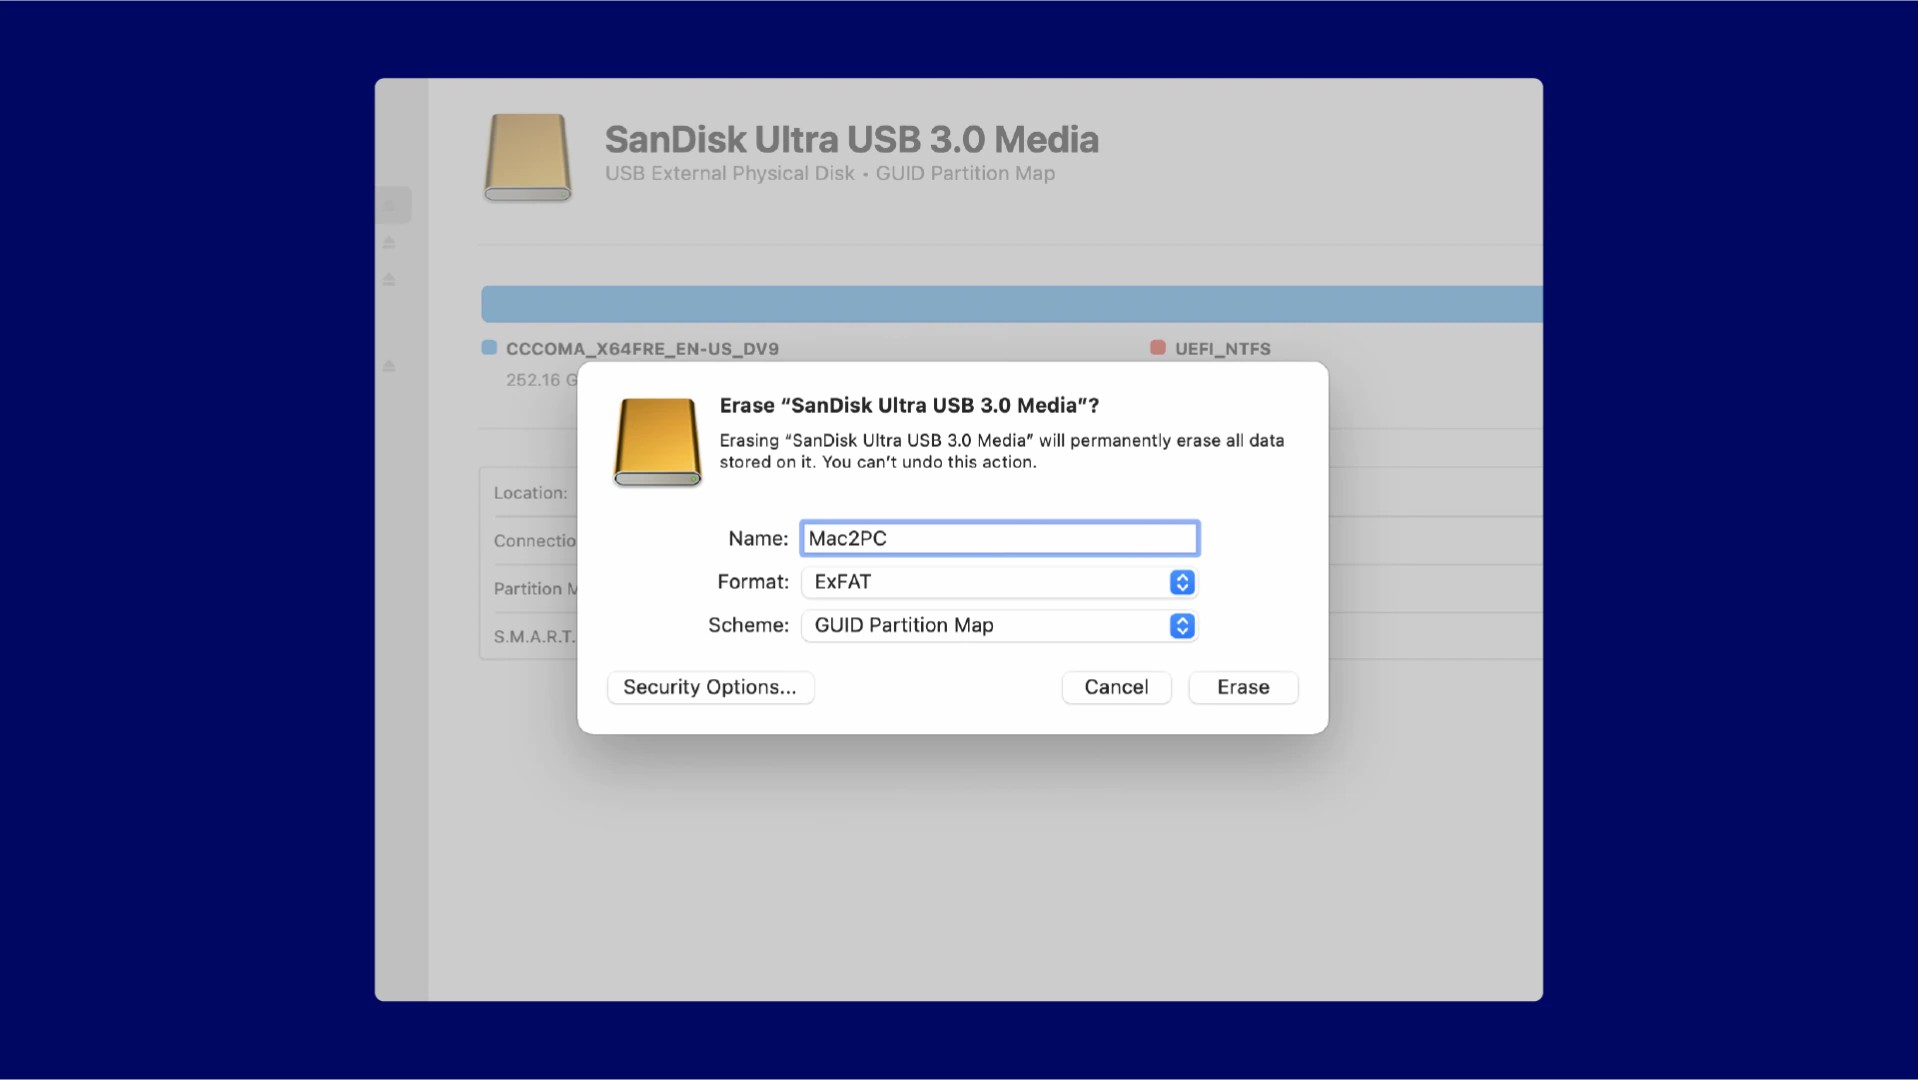Select the UEFI_NTFS partition label

[x=1222, y=349]
